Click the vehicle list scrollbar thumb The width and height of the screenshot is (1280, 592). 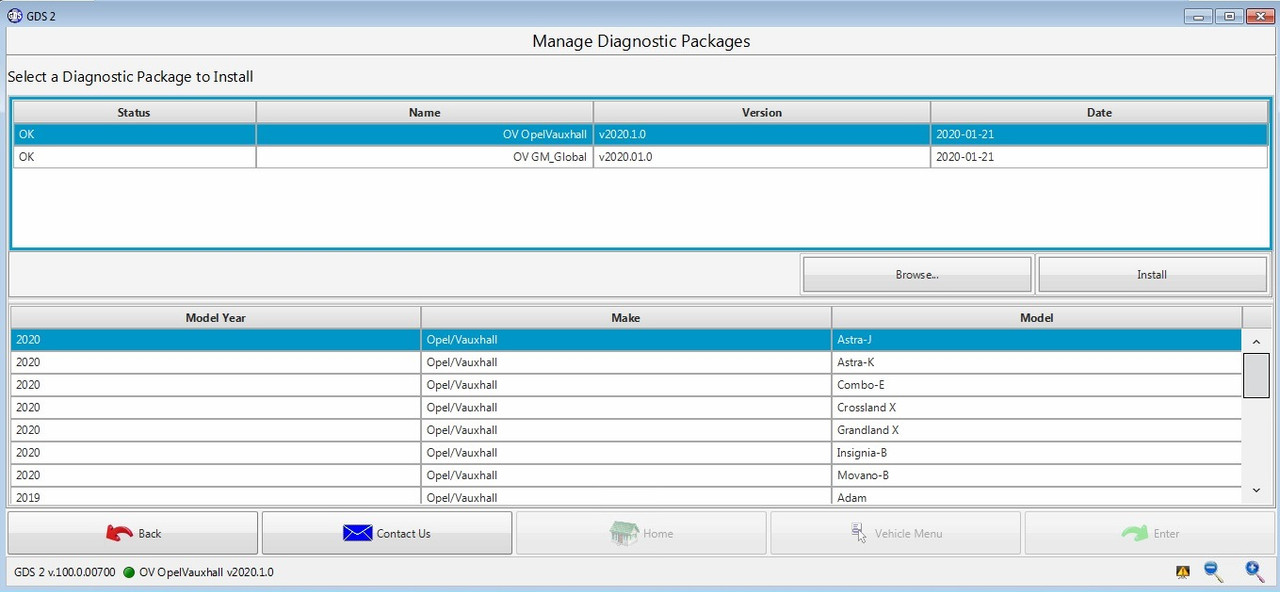[x=1256, y=375]
